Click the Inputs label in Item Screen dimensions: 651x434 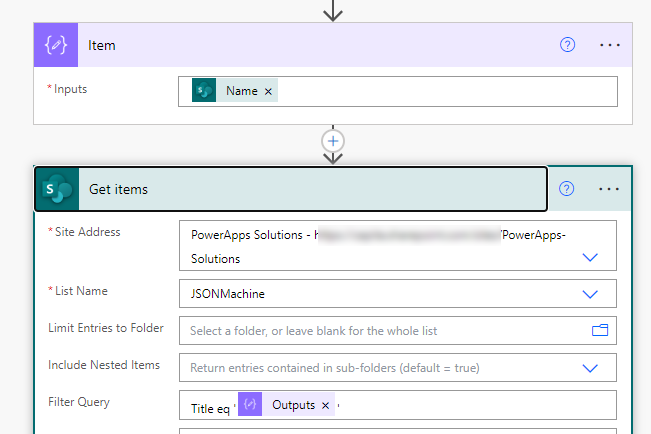(x=71, y=89)
